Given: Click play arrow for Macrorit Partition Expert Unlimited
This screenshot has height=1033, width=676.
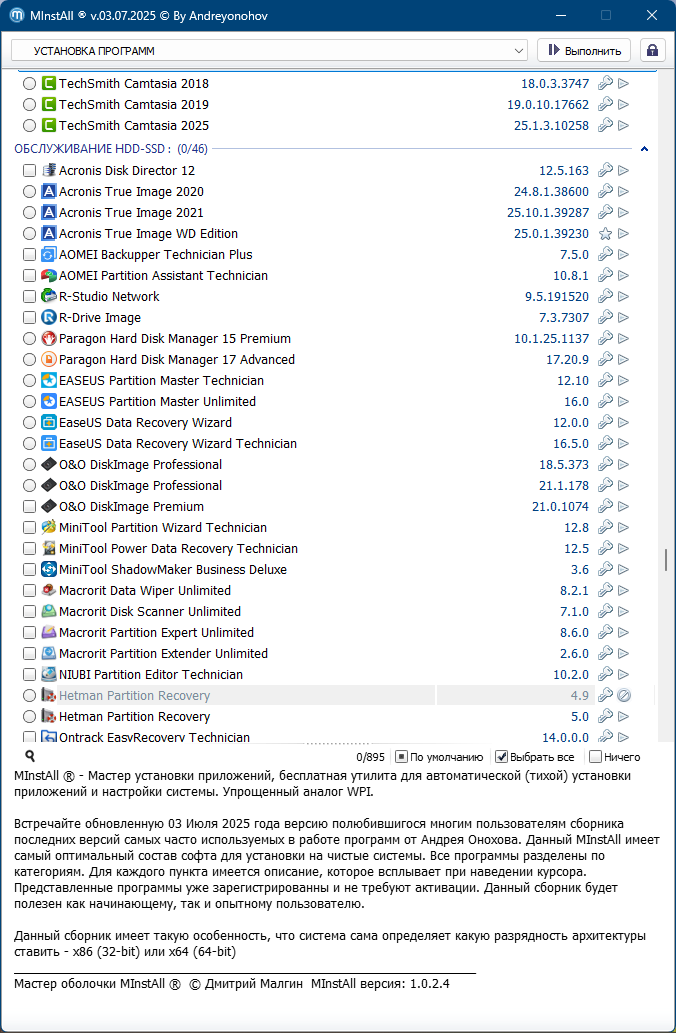Looking at the screenshot, I should [623, 632].
